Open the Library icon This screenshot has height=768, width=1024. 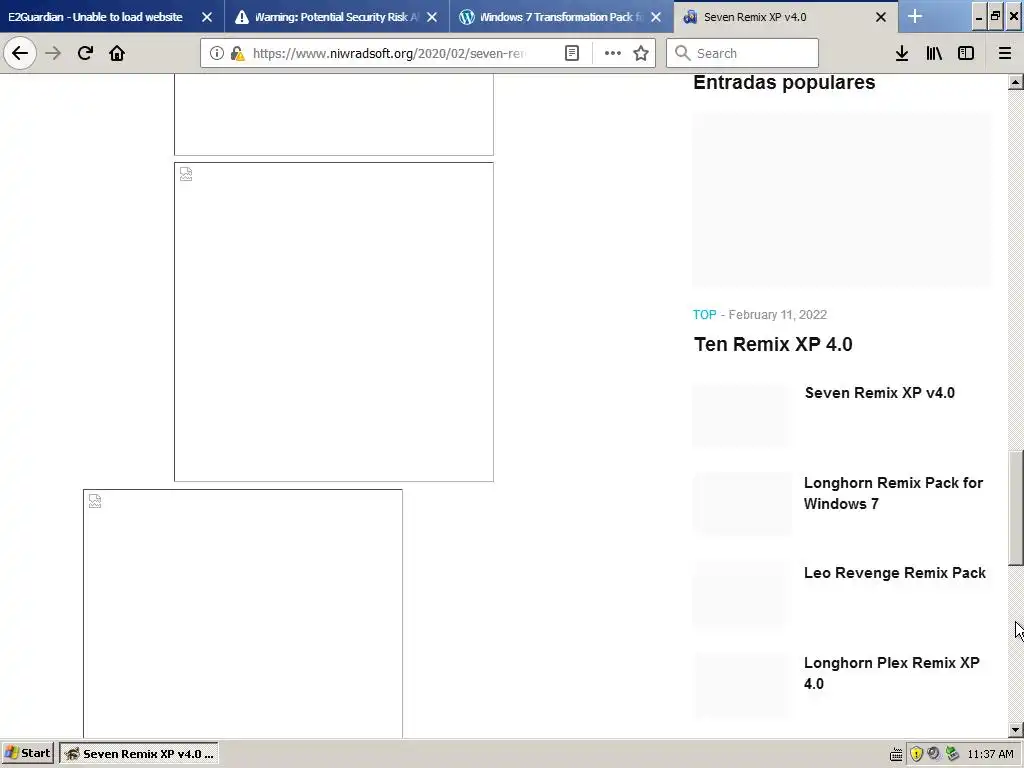click(x=934, y=53)
